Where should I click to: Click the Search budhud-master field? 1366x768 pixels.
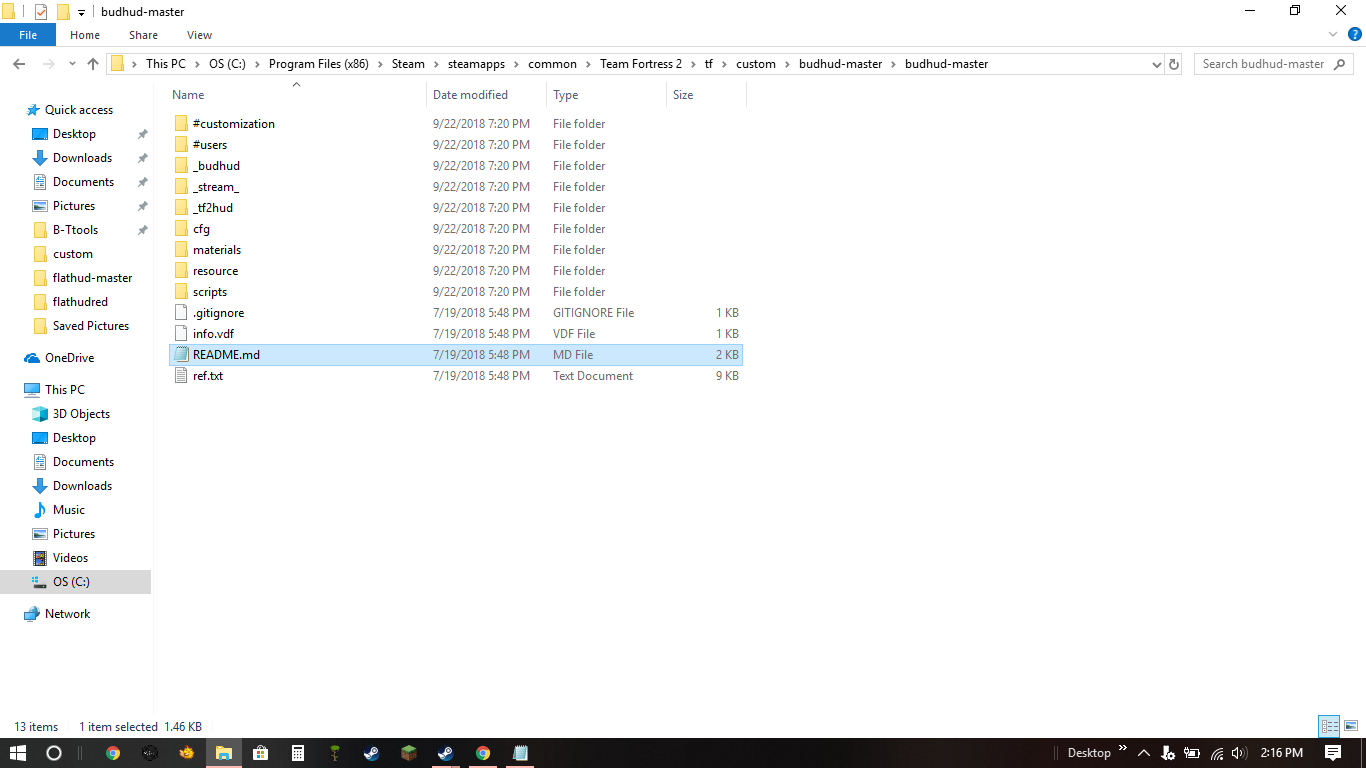click(x=1276, y=64)
